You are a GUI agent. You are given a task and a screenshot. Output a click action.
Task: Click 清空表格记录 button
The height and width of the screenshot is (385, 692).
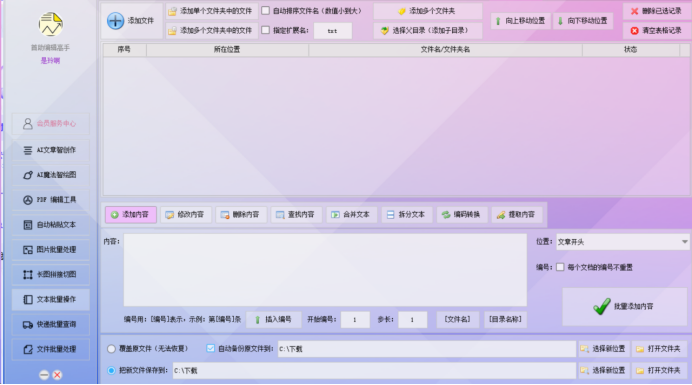tap(657, 30)
